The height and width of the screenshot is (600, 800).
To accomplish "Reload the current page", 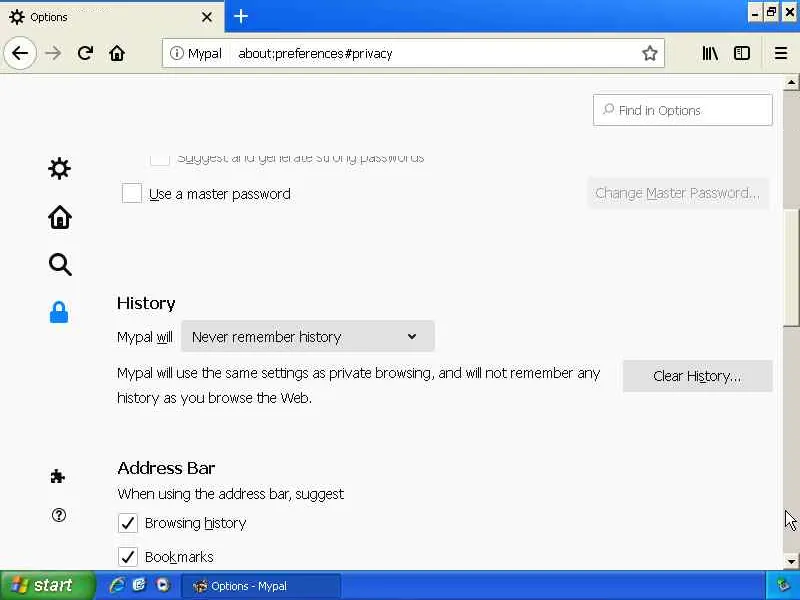I will tap(85, 53).
